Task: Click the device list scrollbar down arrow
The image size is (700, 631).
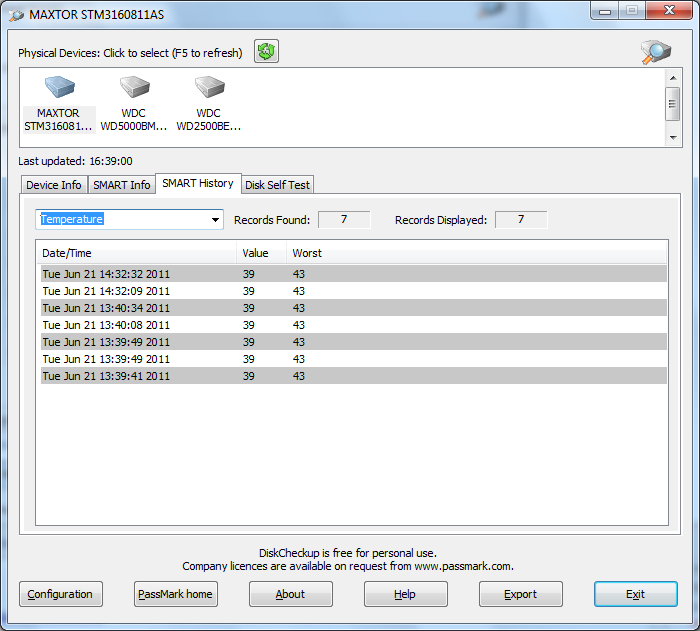Action: tap(673, 137)
